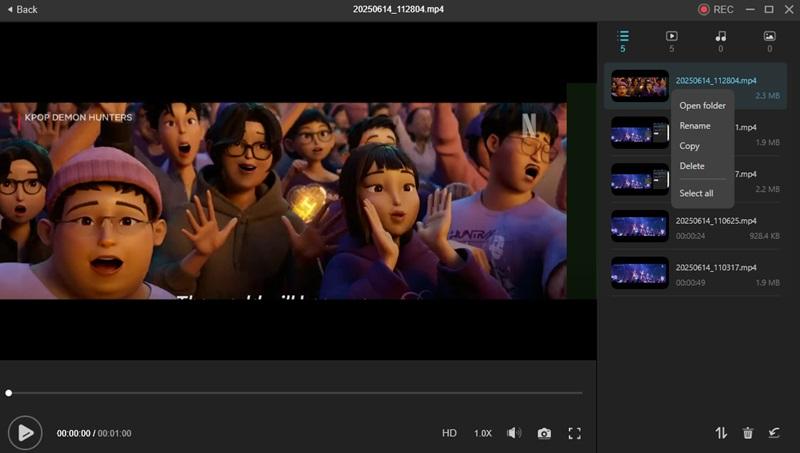Image resolution: width=800 pixels, height=453 pixels.
Task: Click the sort order arrows icon
Action: coord(721,433)
